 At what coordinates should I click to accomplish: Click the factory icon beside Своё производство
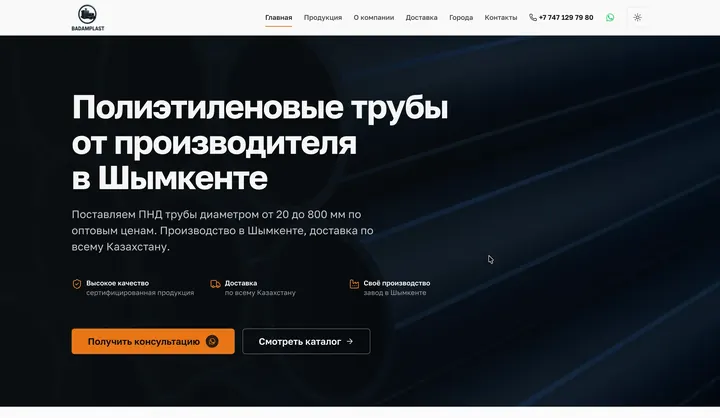(x=354, y=284)
